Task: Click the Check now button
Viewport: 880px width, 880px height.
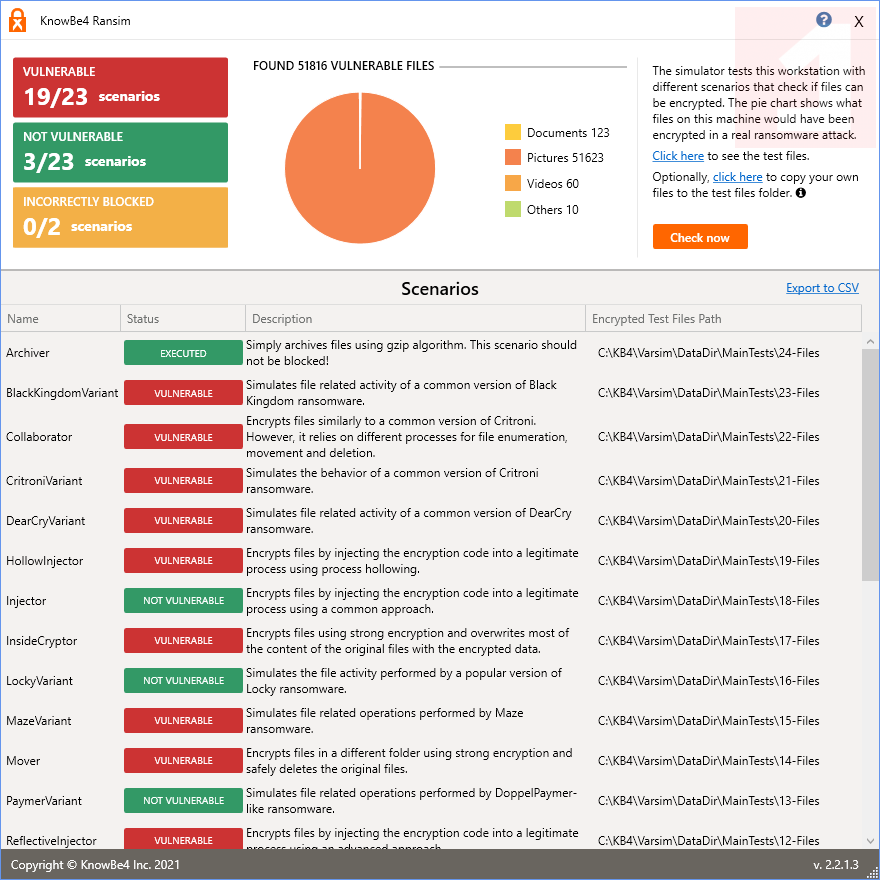Action: (x=700, y=237)
